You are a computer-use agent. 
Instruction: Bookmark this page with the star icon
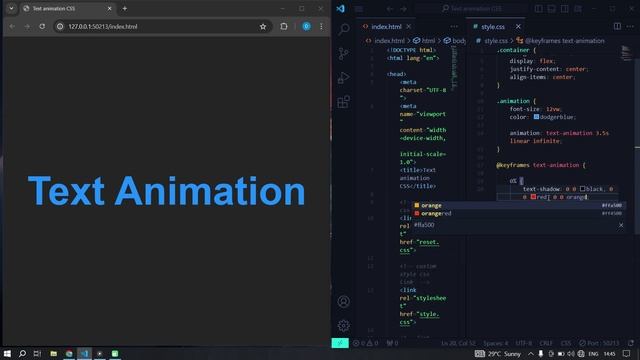pyautogui.click(x=263, y=27)
